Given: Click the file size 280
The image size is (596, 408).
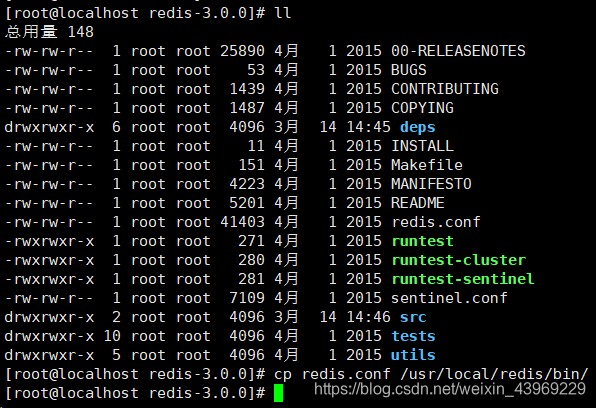Looking at the screenshot, I should [251, 260].
